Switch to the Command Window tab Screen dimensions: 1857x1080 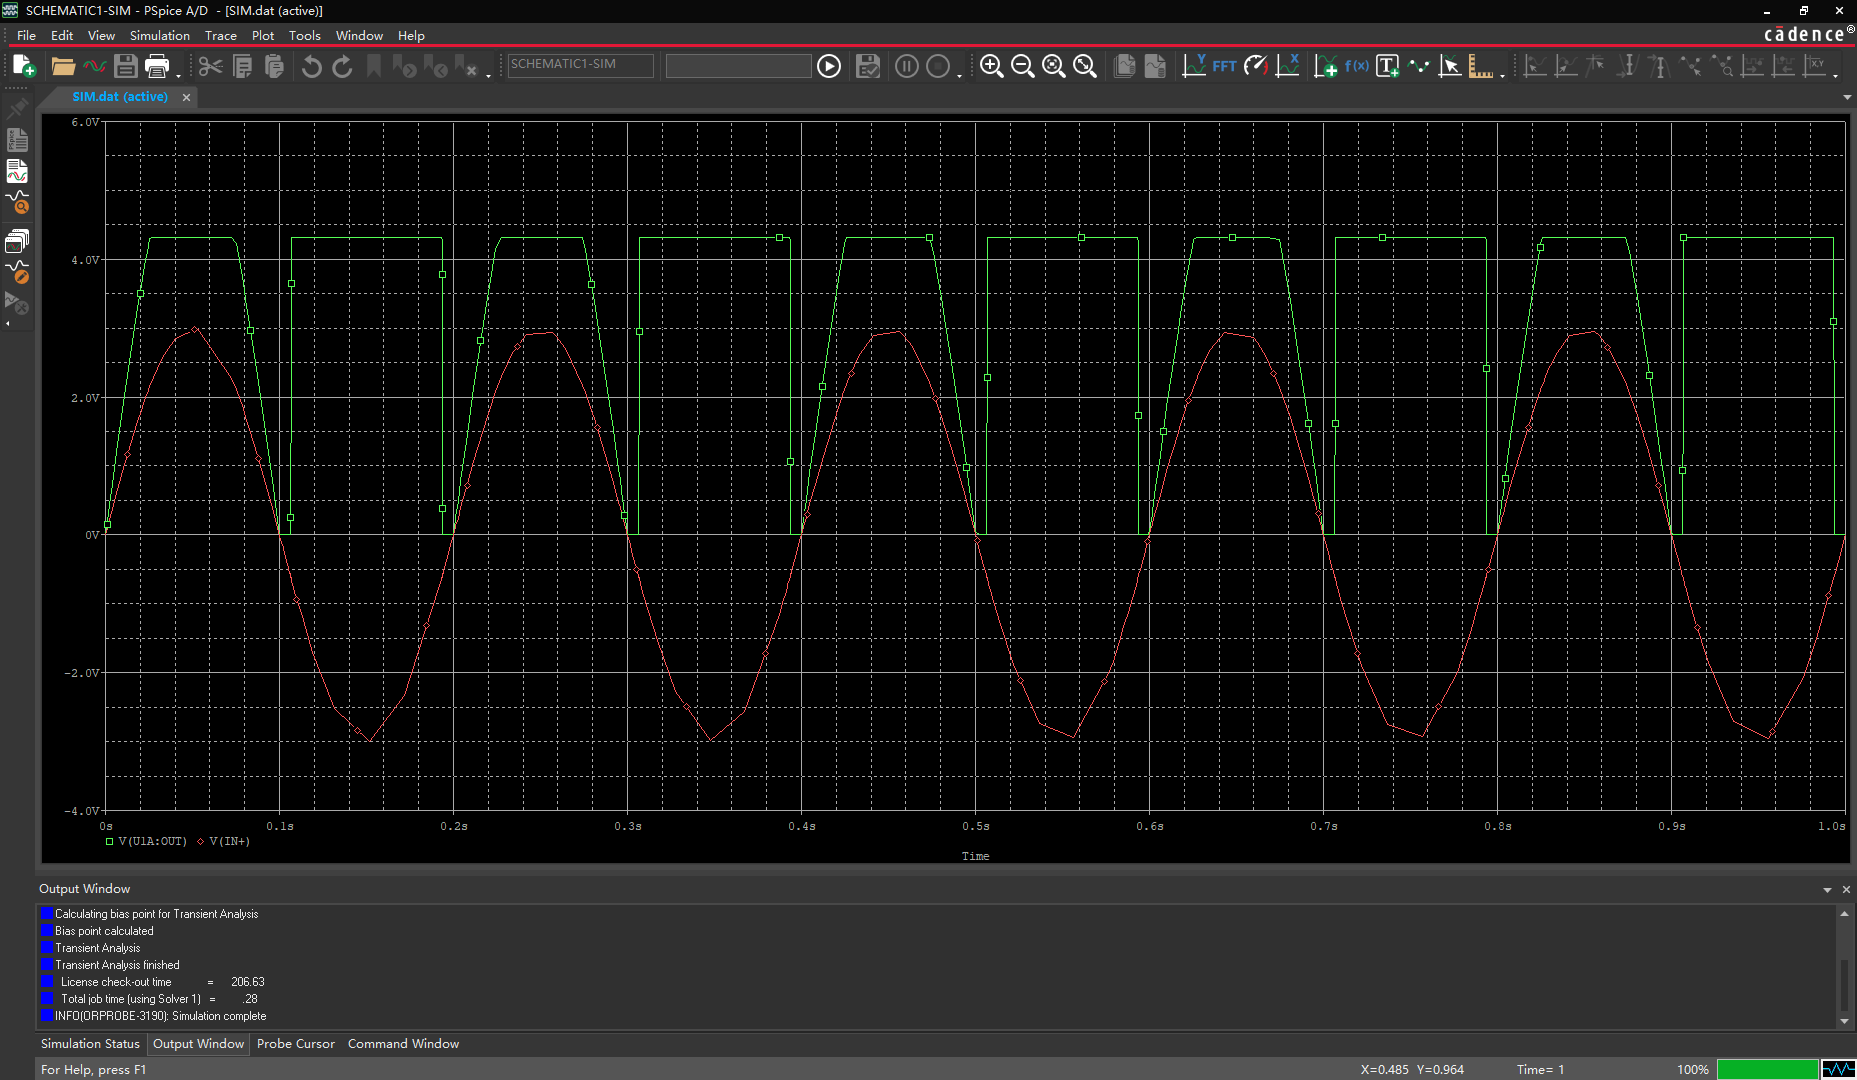click(403, 1043)
